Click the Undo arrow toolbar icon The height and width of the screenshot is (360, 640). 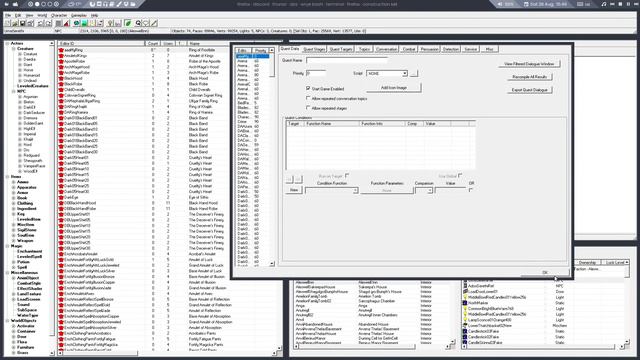coord(40,23)
